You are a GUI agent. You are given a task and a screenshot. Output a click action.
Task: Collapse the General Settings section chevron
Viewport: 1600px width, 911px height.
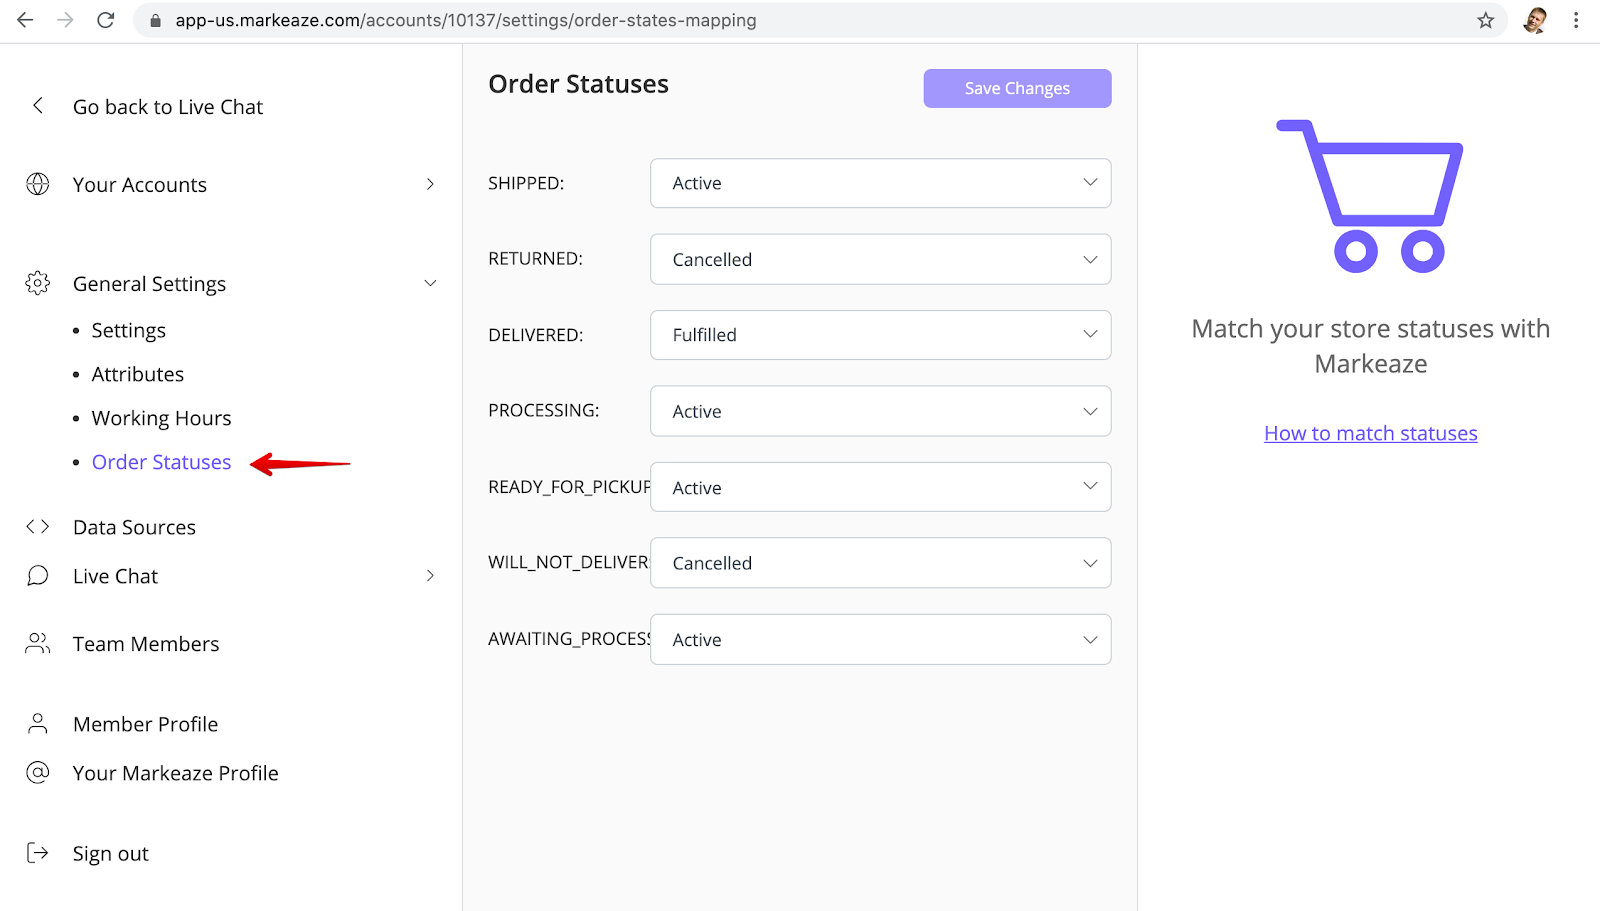[430, 283]
